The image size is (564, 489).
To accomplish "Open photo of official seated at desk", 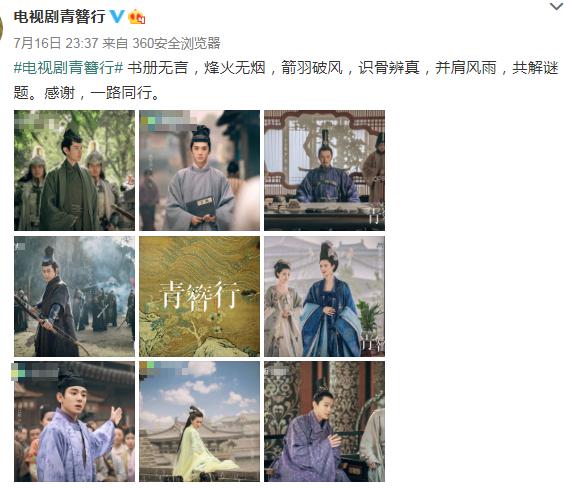I will [324, 170].
